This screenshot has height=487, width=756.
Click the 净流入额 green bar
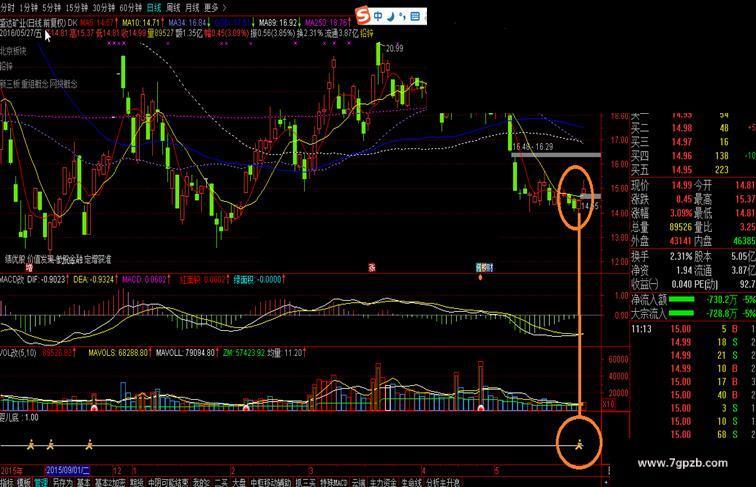coord(681,299)
